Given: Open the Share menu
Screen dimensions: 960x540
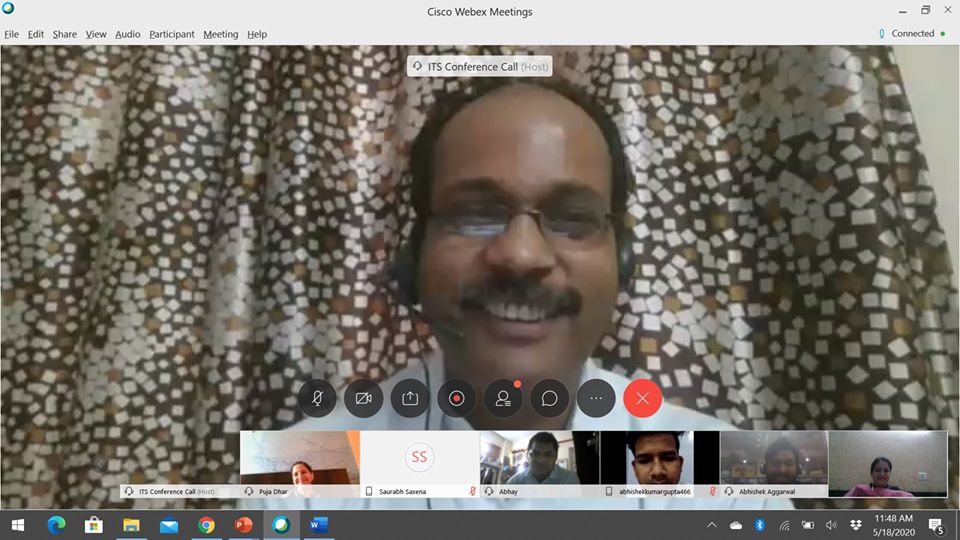Looking at the screenshot, I should (64, 34).
